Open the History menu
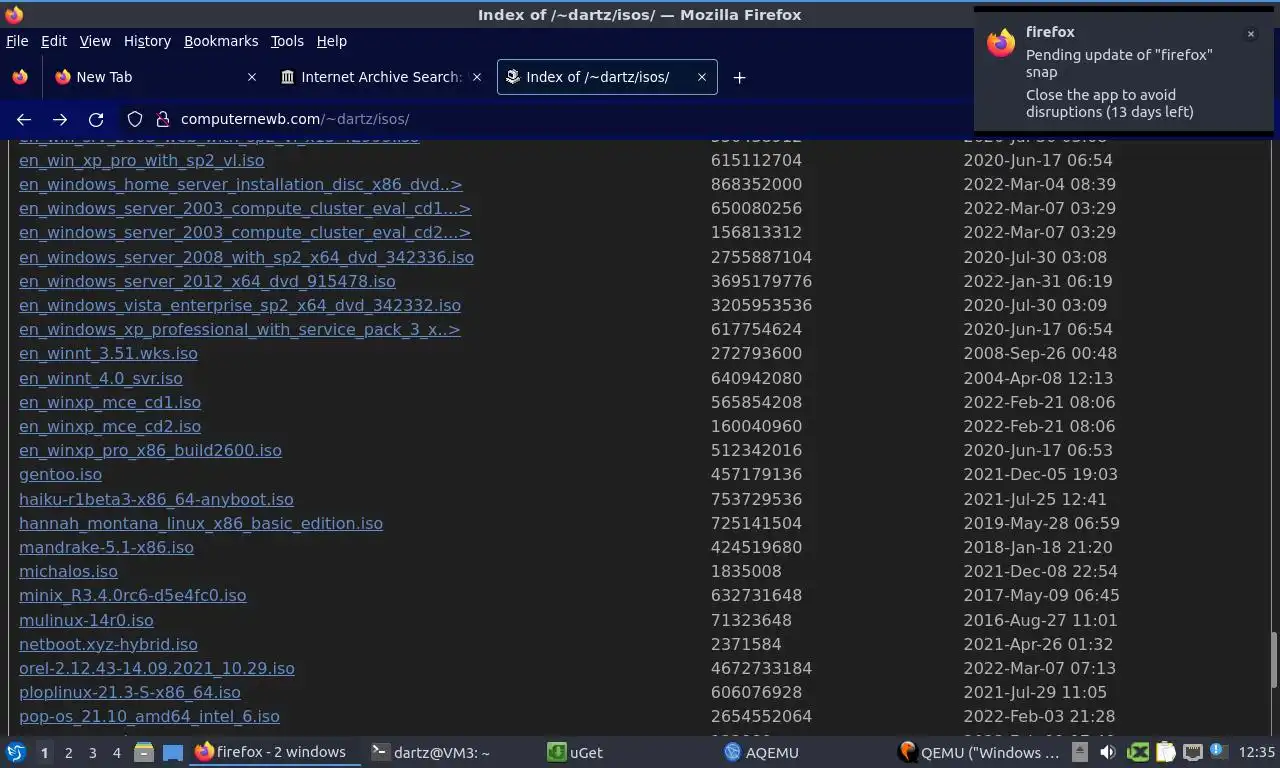 (x=147, y=41)
